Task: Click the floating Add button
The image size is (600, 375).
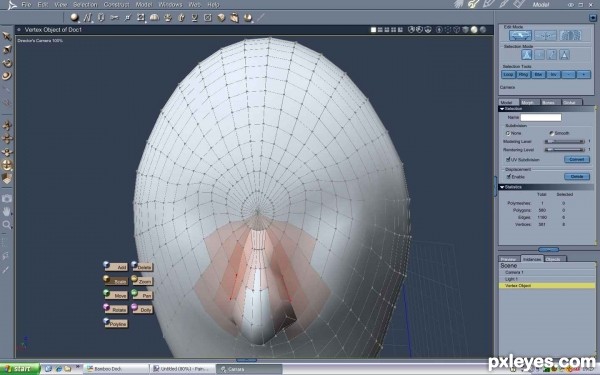Action: [116, 267]
